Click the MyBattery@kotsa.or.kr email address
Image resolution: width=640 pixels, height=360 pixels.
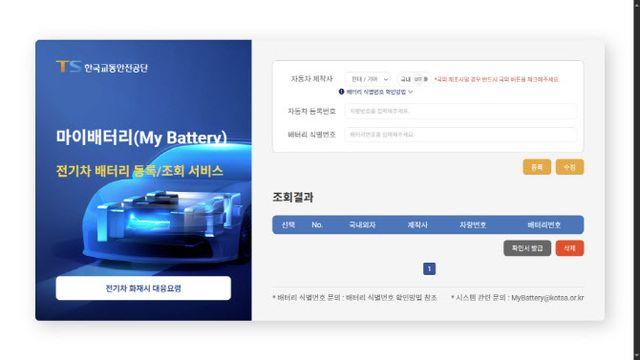pyautogui.click(x=547, y=298)
